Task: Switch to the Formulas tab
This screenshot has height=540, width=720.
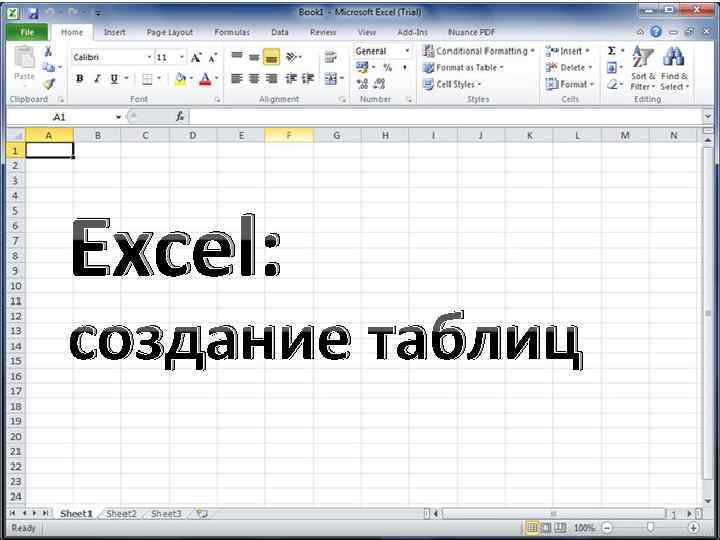Action: point(232,32)
